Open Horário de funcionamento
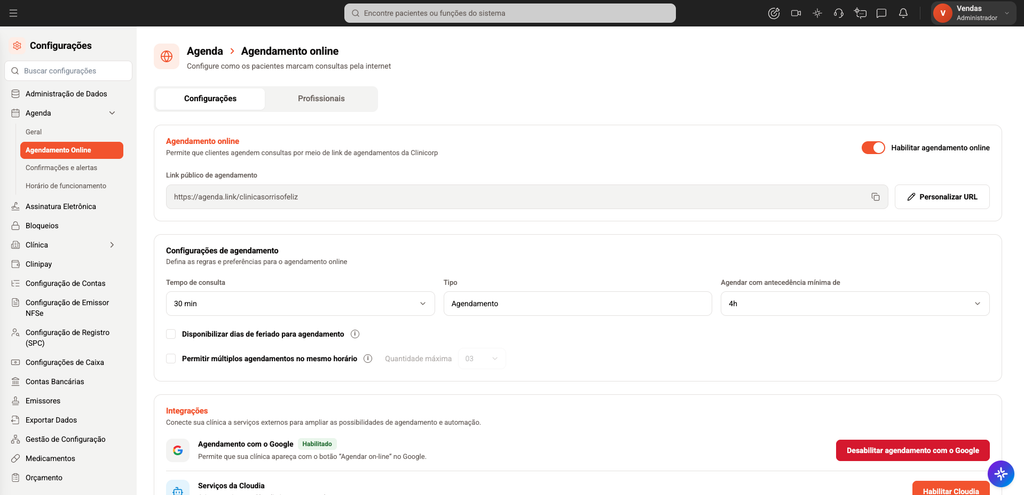This screenshot has width=1024, height=495. point(66,186)
